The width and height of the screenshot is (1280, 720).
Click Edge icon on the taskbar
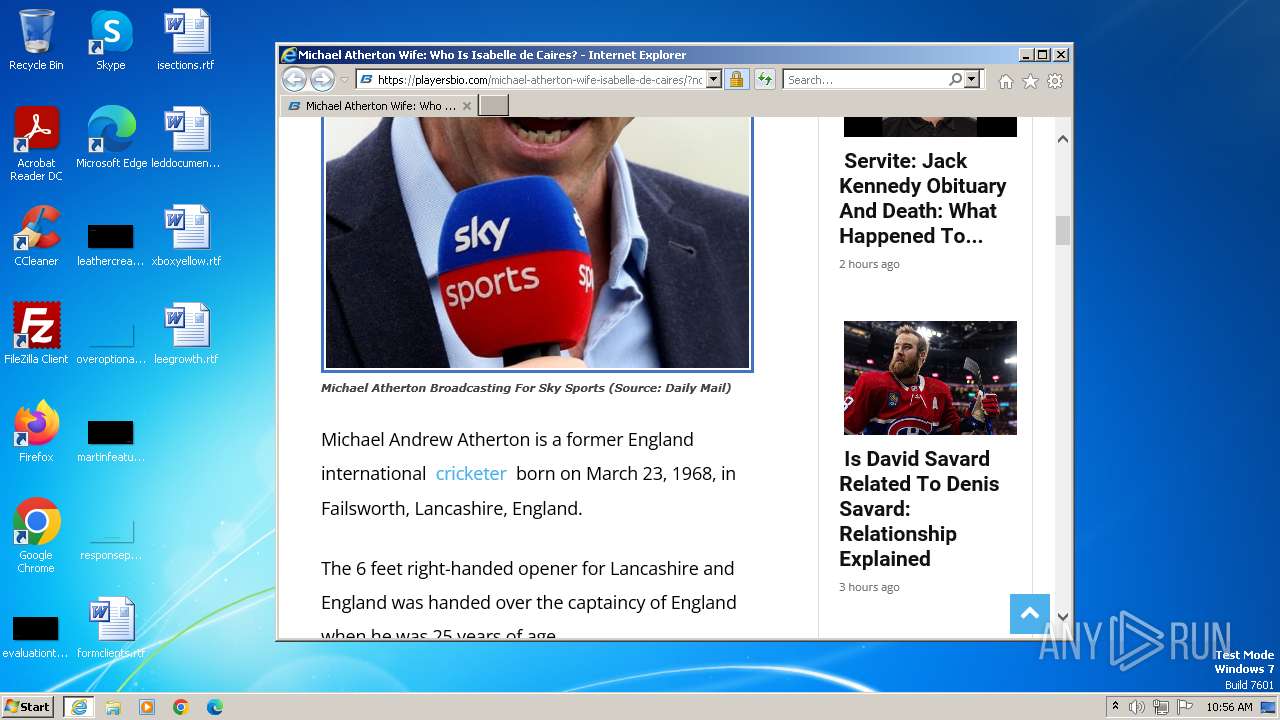click(215, 706)
